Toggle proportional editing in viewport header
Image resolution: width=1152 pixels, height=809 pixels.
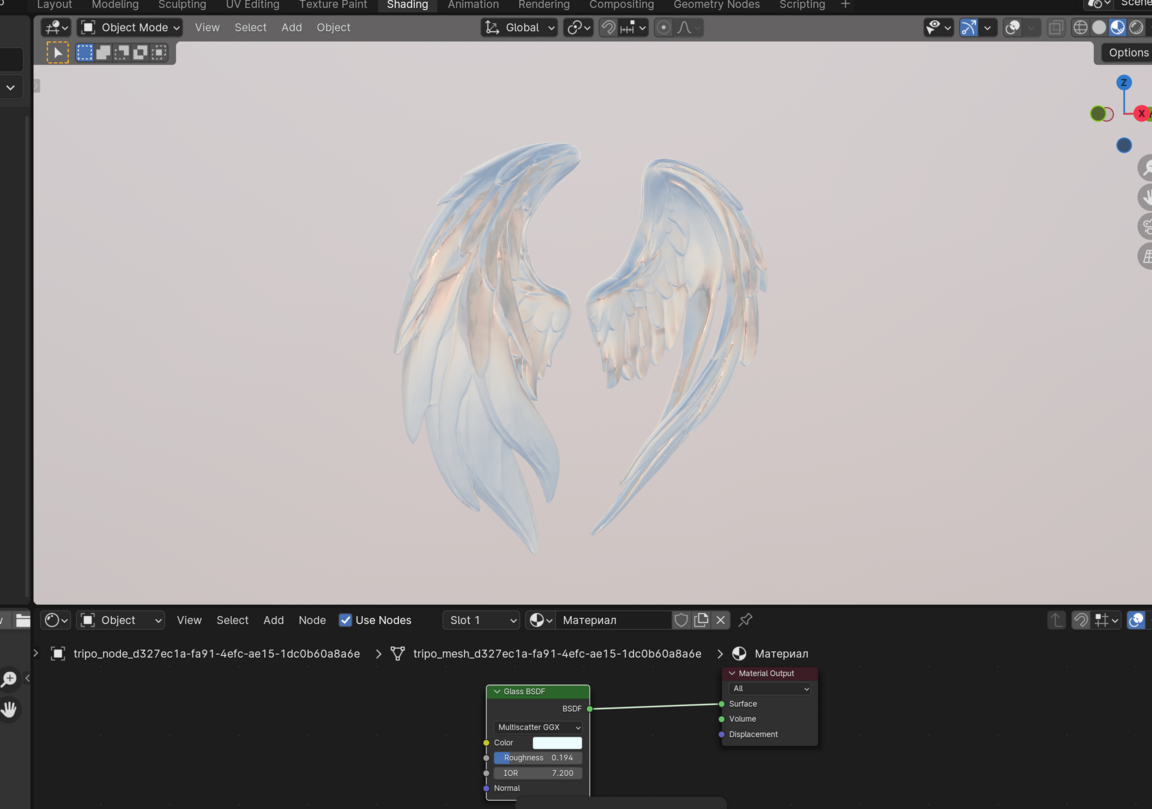(663, 28)
